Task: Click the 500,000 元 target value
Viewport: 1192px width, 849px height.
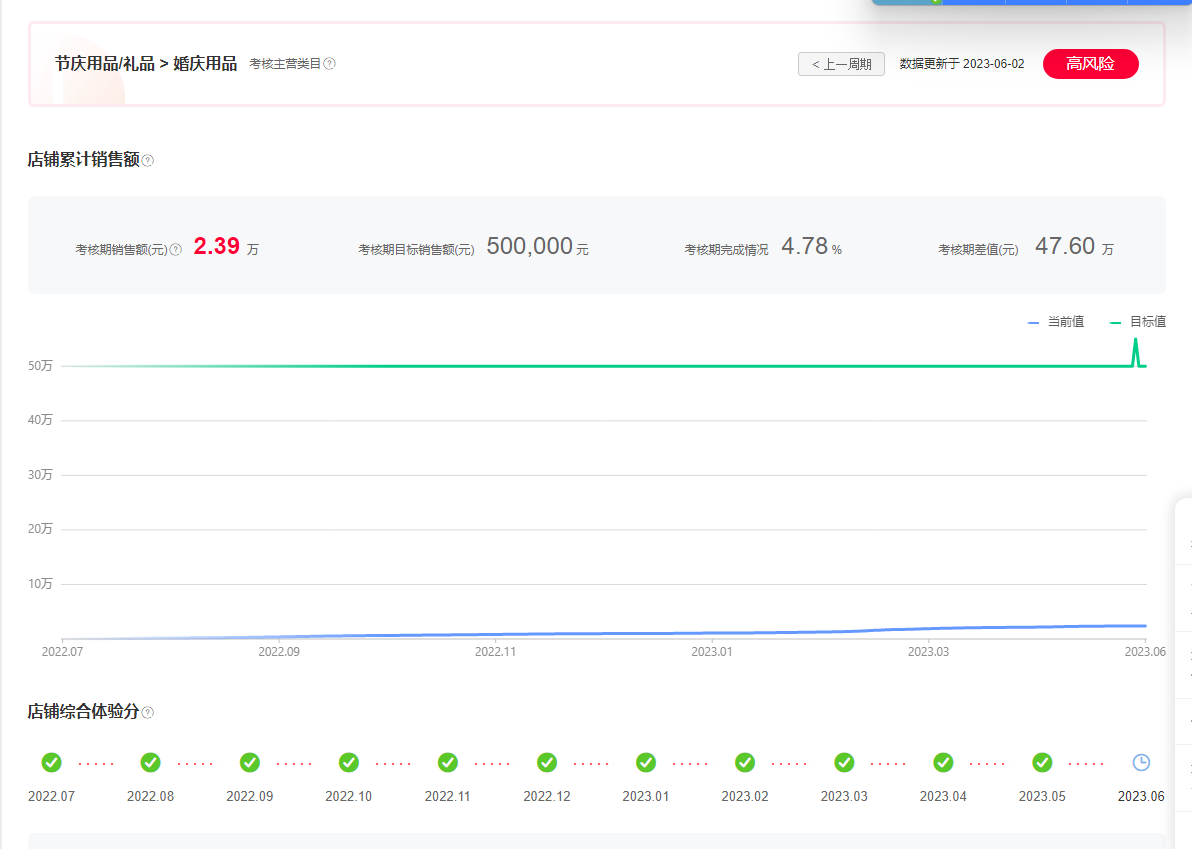Action: click(537, 246)
